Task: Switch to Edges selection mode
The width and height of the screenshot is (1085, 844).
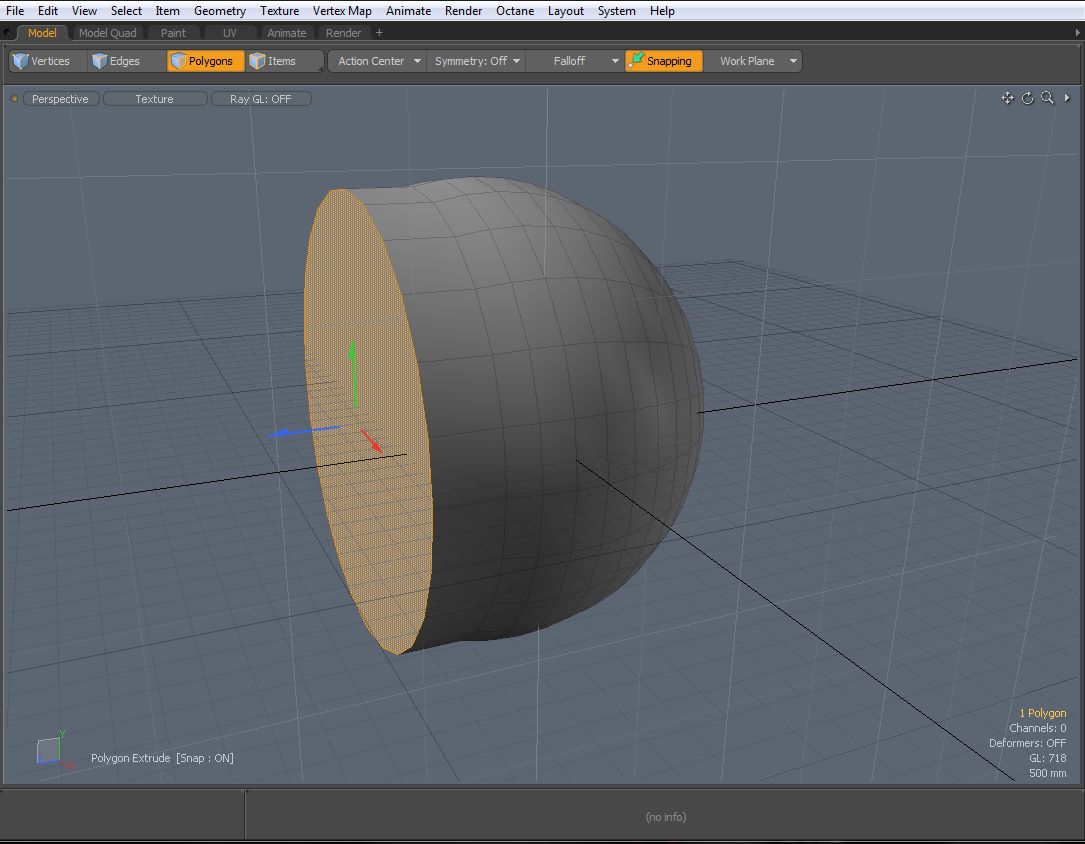Action: [116, 61]
